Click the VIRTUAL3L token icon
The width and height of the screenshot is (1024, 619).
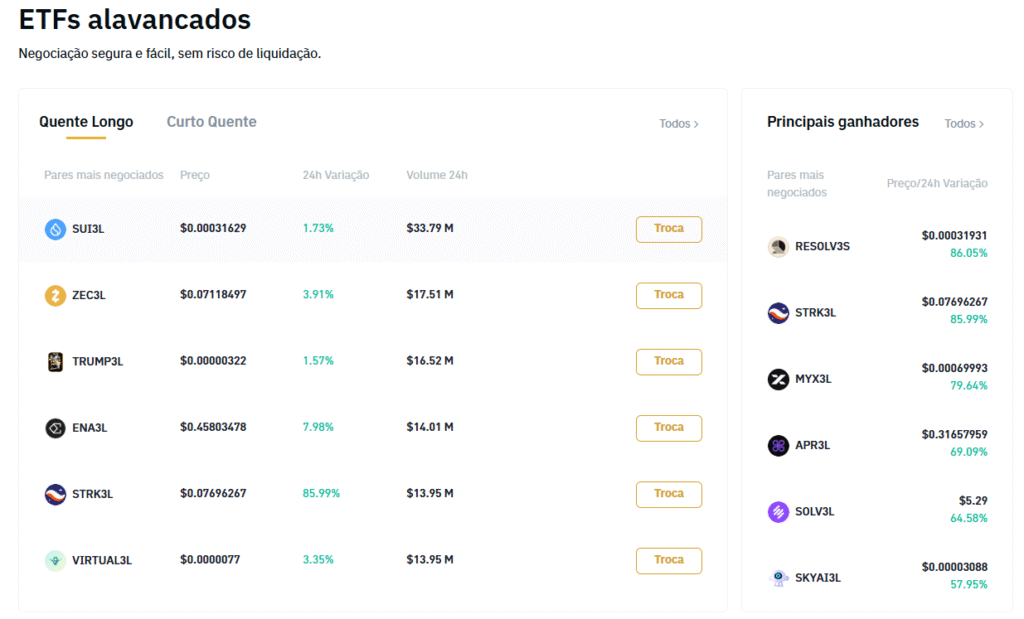tap(55, 560)
